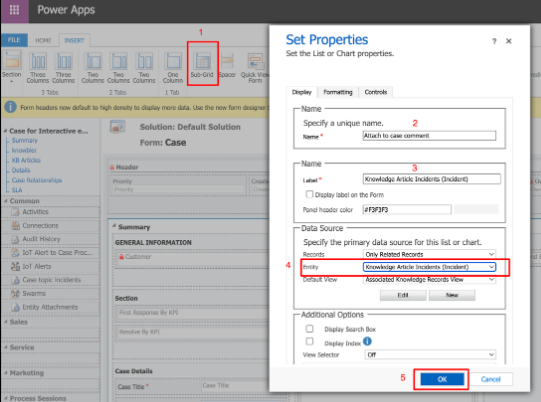Select the Priority header field
Screen dimensions: 541x402
[178, 185]
